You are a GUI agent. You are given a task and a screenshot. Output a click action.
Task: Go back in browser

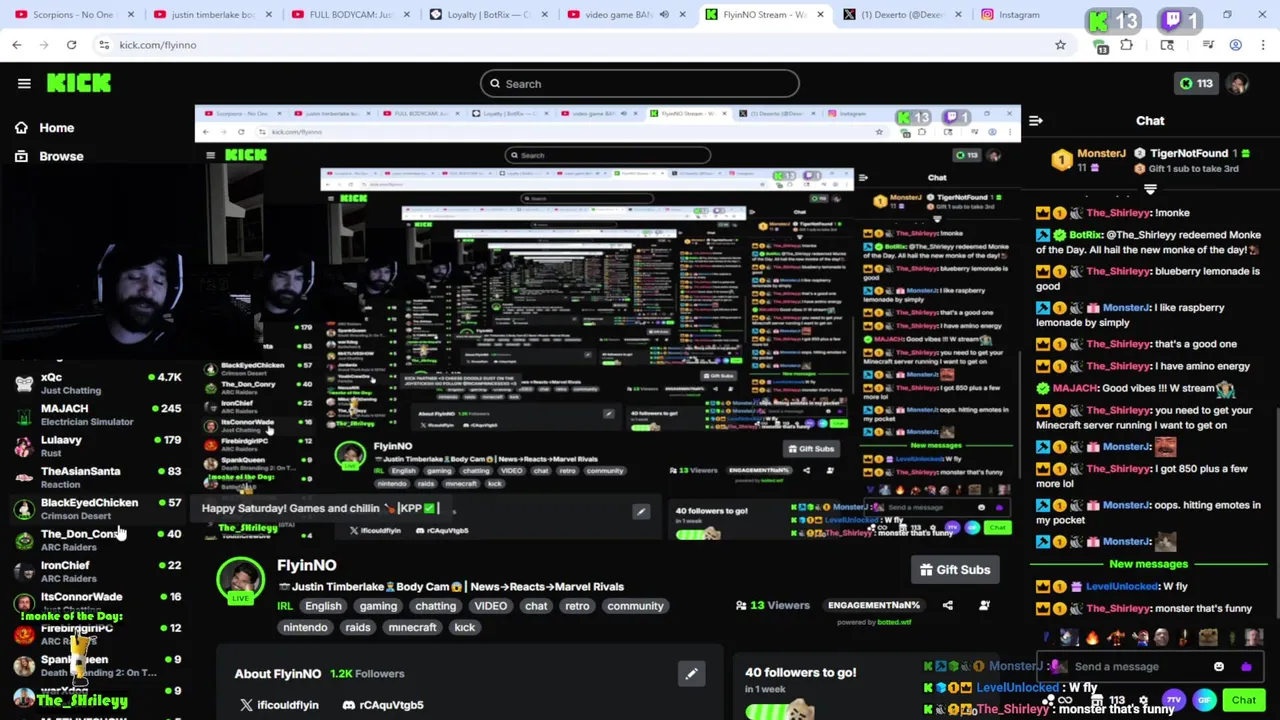pyautogui.click(x=17, y=45)
